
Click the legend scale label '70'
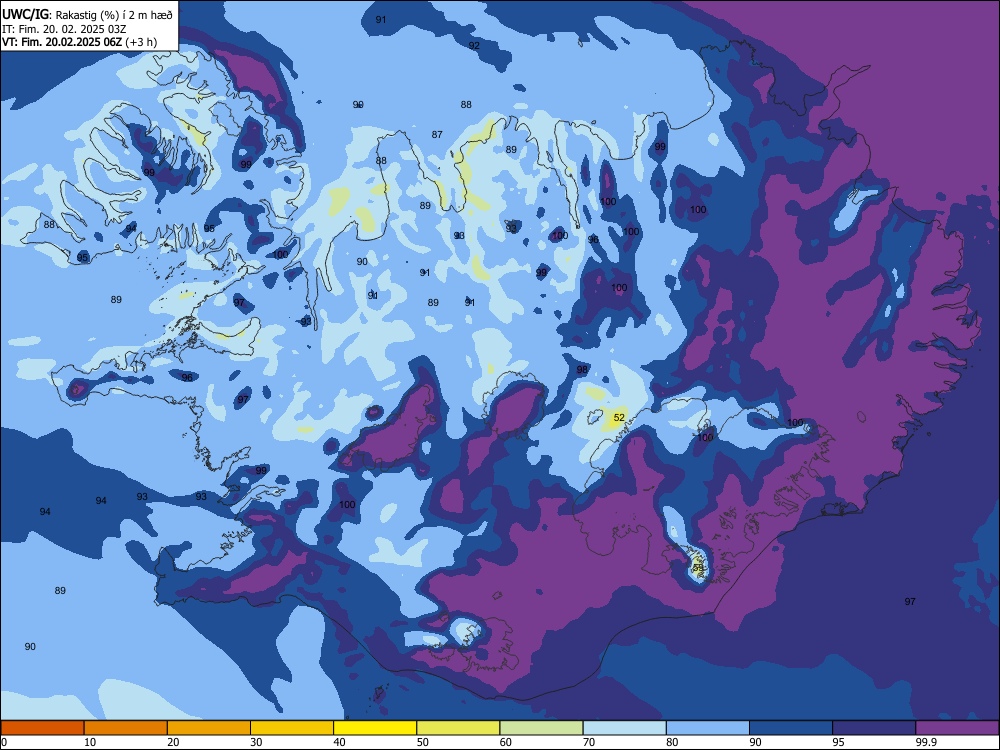click(x=589, y=742)
